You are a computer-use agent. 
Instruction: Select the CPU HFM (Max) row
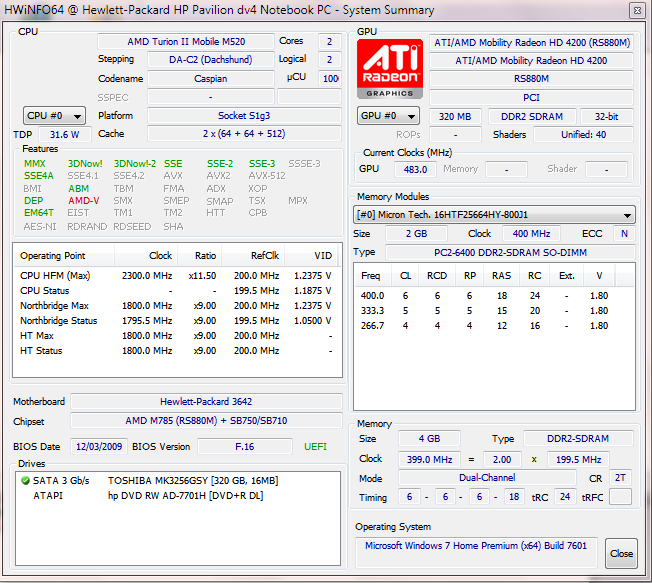tap(176, 276)
